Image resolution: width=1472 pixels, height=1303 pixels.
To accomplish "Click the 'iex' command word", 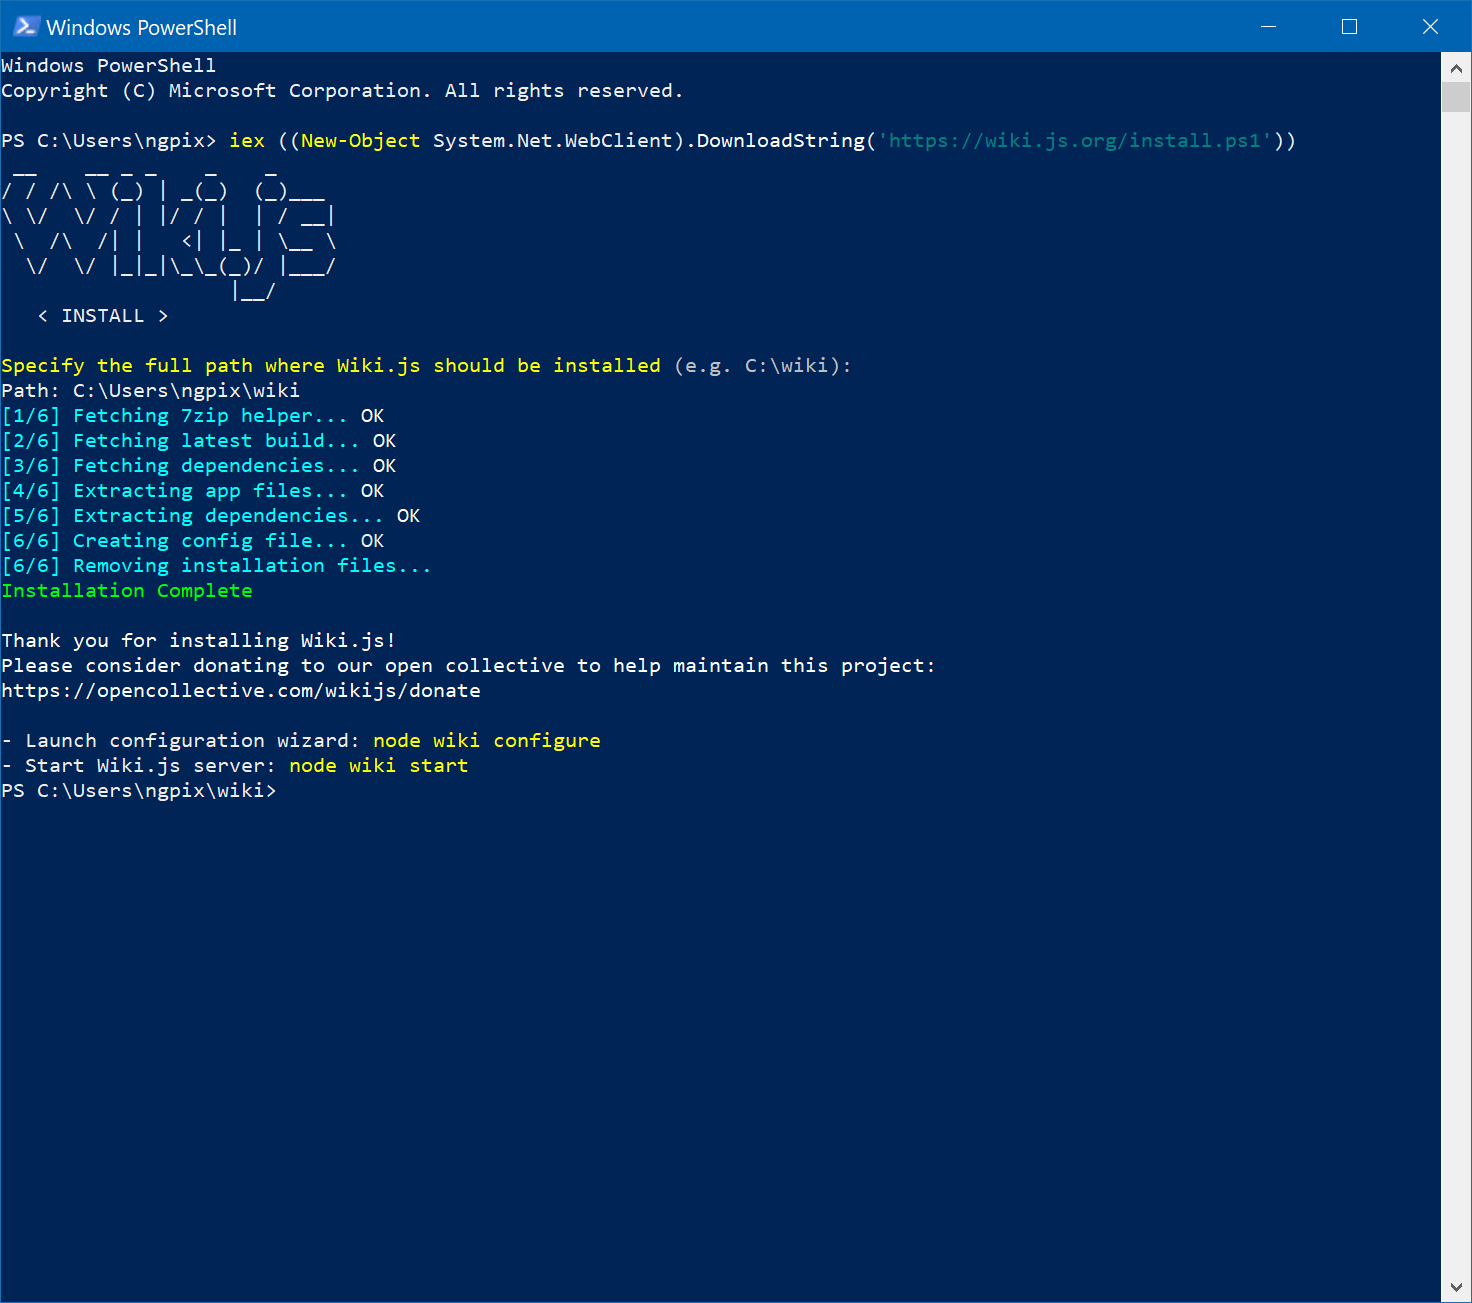I will click(247, 141).
